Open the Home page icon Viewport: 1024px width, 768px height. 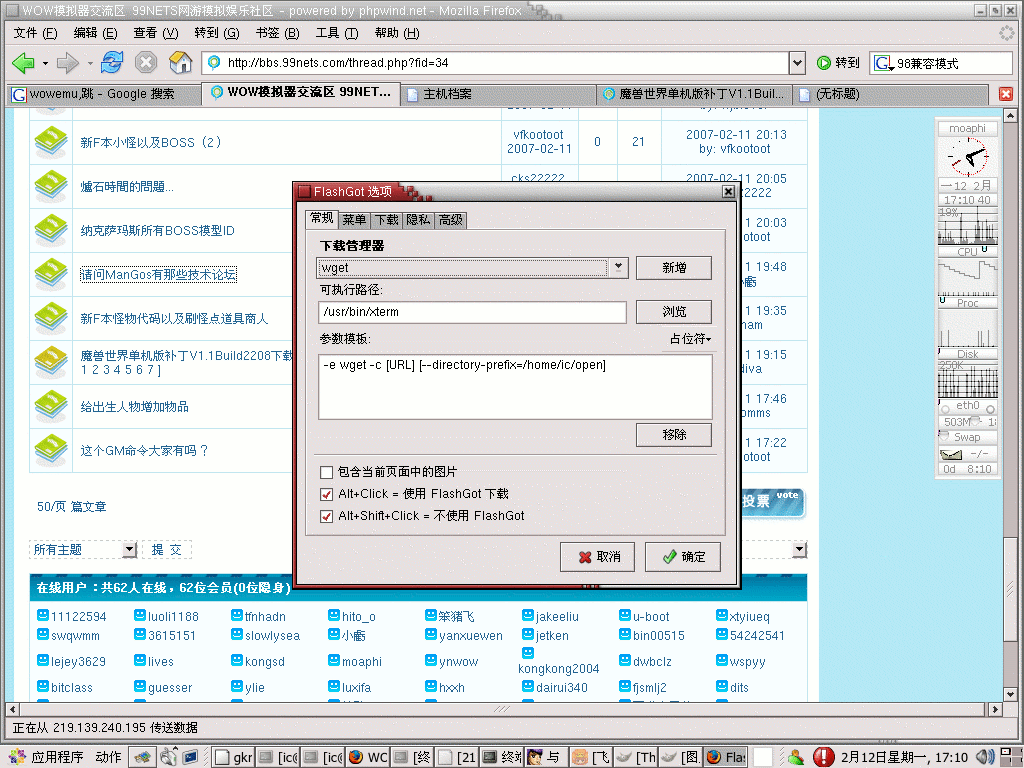click(x=180, y=63)
